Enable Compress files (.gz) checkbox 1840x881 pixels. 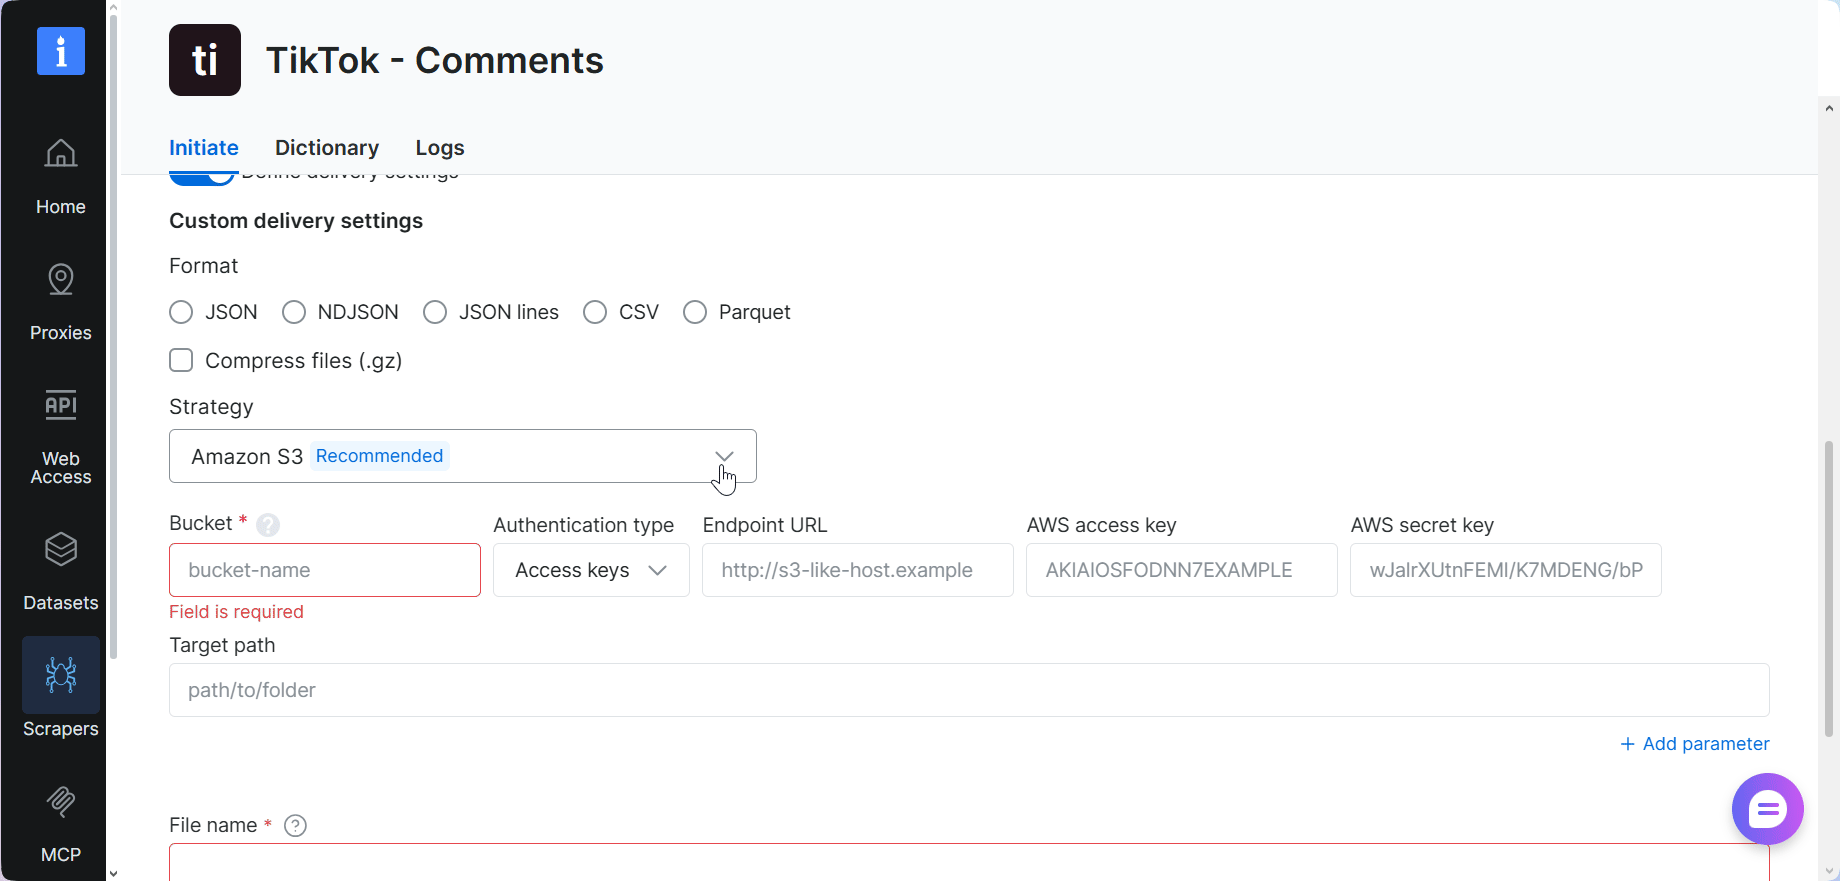pyautogui.click(x=181, y=360)
